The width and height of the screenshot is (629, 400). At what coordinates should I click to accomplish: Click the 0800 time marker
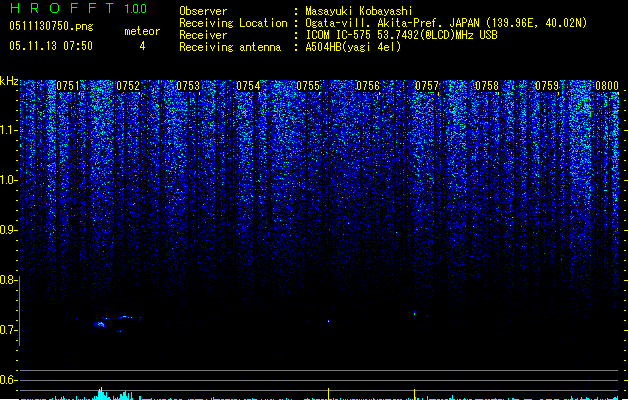click(x=607, y=86)
